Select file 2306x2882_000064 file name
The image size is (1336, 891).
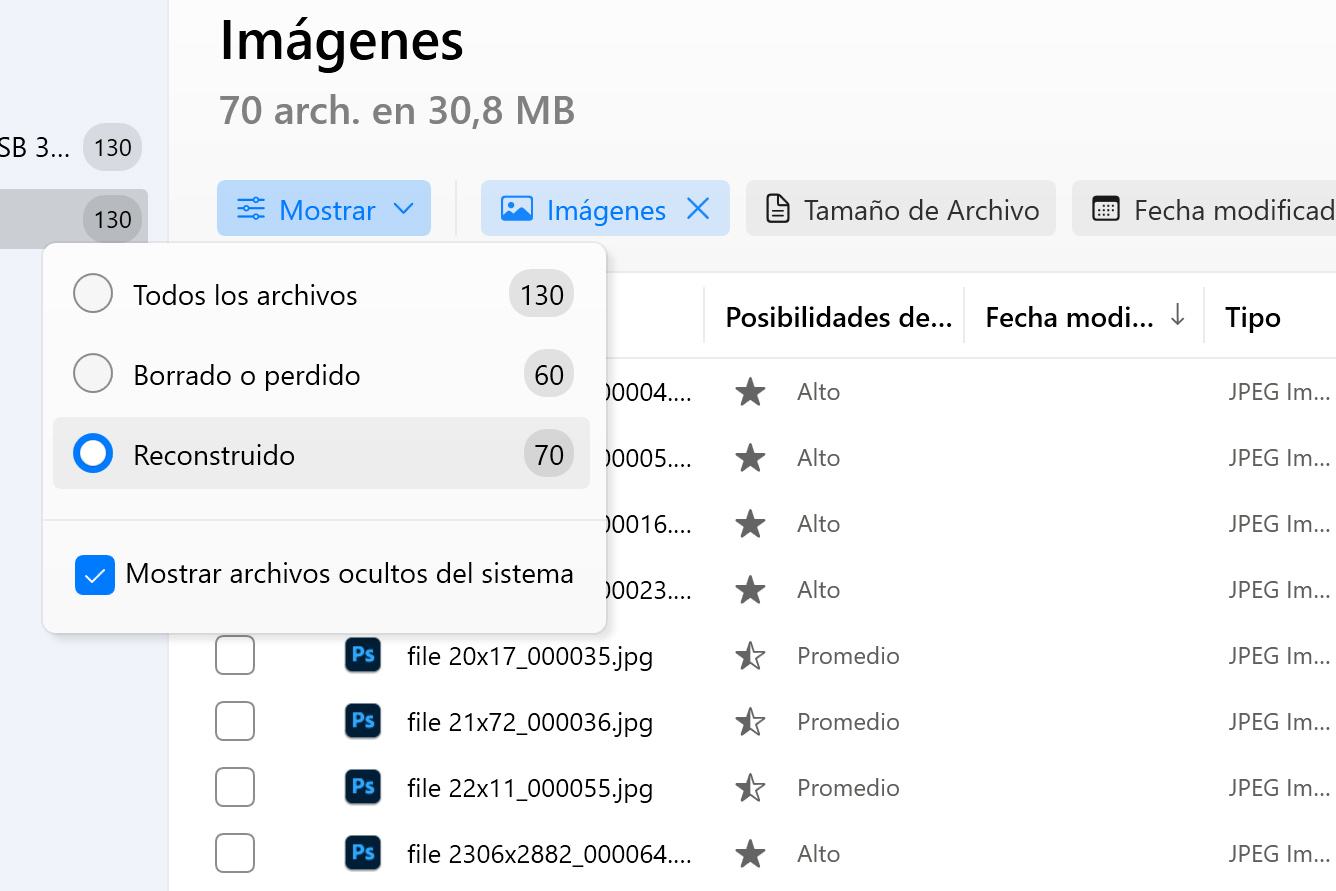click(x=550, y=855)
